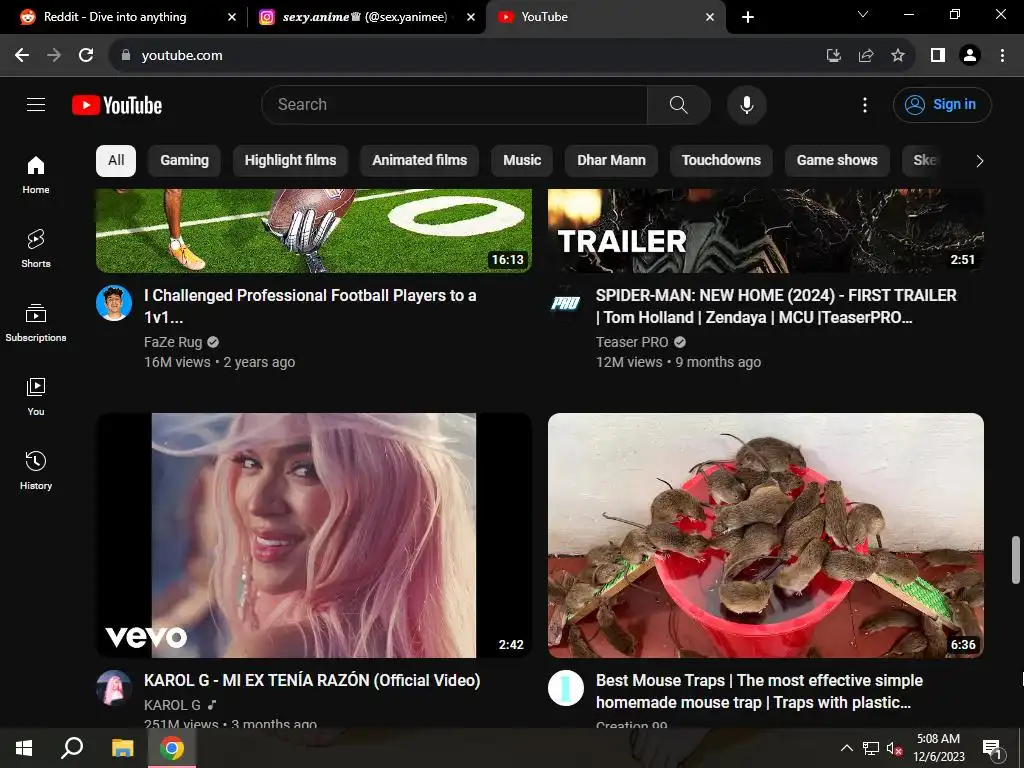
Task: Open network status tray icon
Action: pos(871,748)
